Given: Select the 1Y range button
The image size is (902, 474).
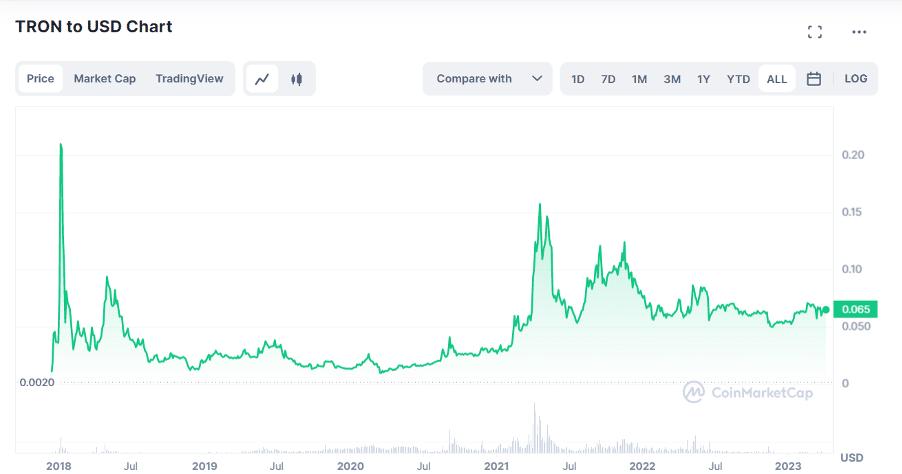Looking at the screenshot, I should pos(704,79).
